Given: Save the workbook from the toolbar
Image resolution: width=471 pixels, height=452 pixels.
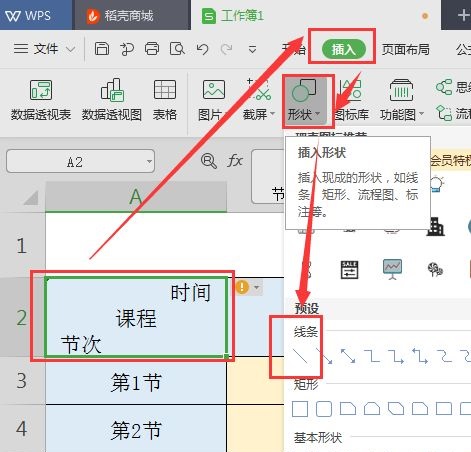Looking at the screenshot, I should click(102, 49).
